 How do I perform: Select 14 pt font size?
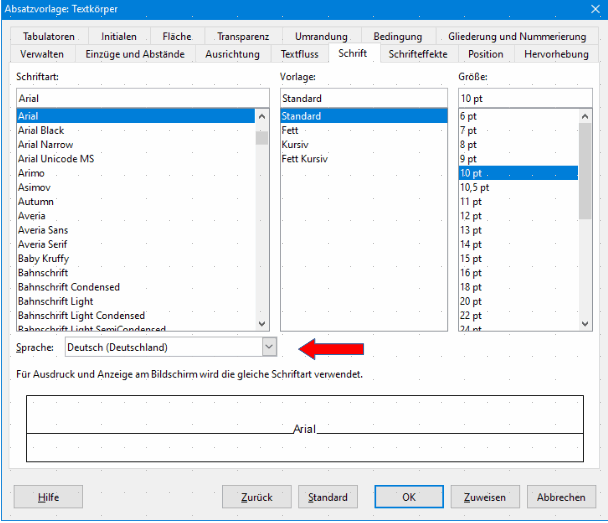point(518,244)
